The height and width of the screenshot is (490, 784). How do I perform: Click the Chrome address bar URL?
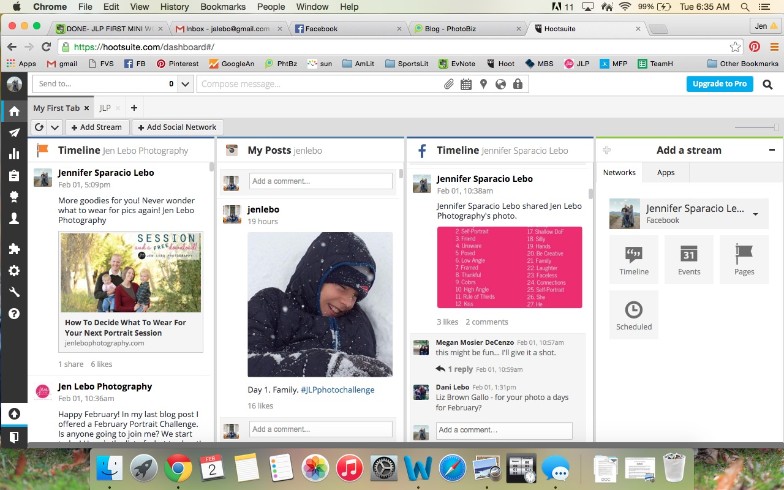click(x=144, y=47)
